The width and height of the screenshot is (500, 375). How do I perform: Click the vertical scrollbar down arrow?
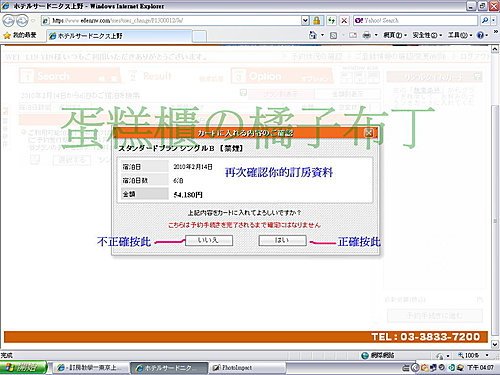[x=495, y=344]
